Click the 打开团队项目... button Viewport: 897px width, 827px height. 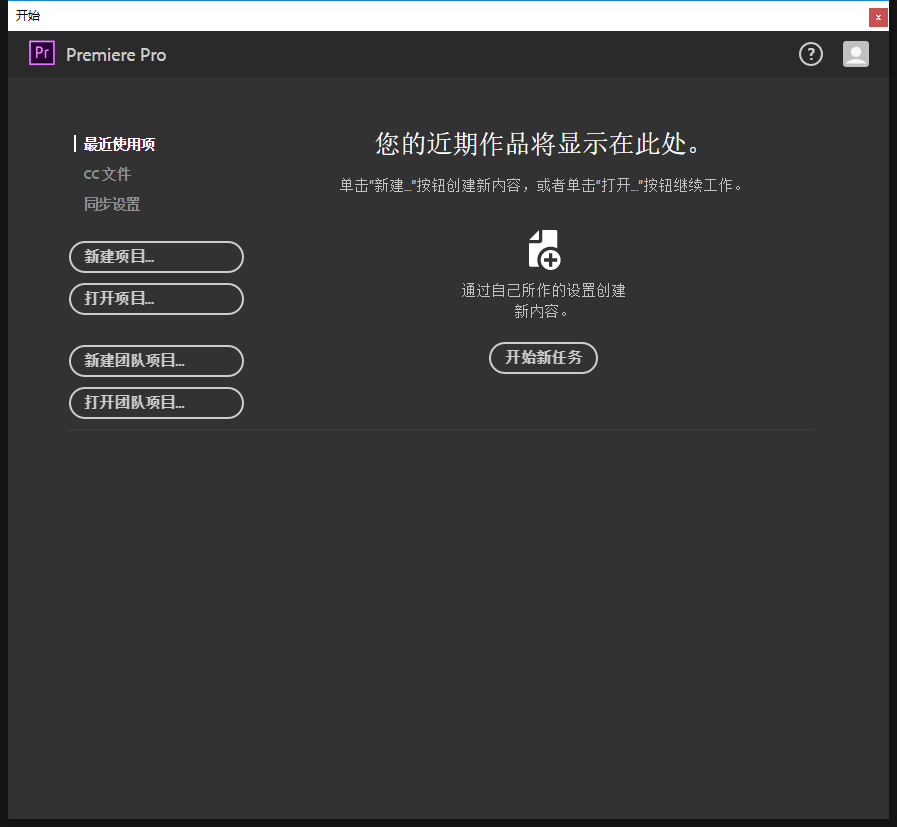coord(156,403)
